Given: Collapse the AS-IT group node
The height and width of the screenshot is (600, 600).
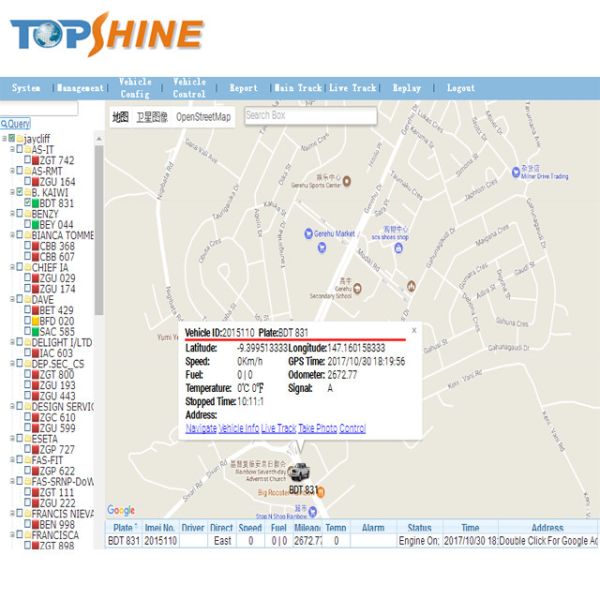Looking at the screenshot, I should tap(12, 149).
